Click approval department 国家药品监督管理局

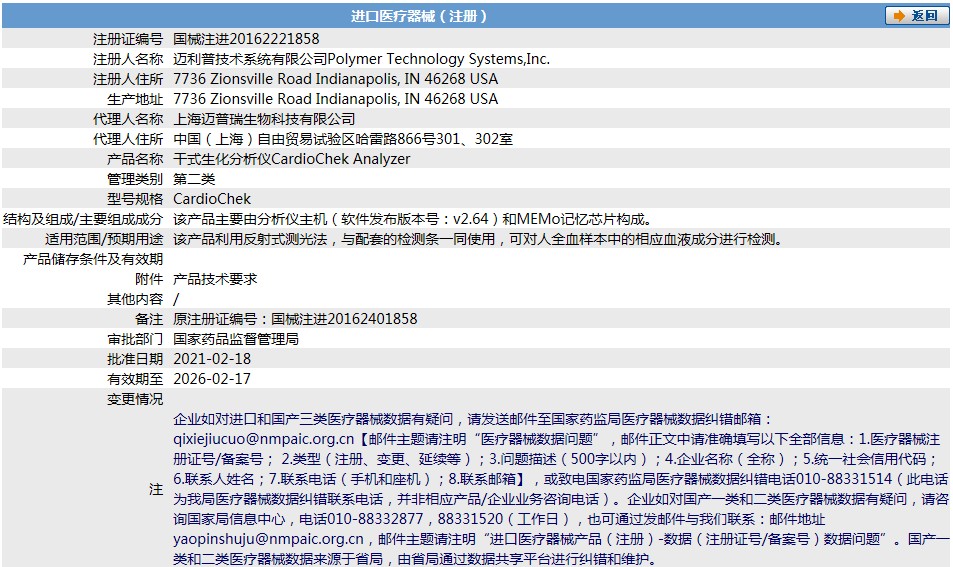pyautogui.click(x=236, y=339)
